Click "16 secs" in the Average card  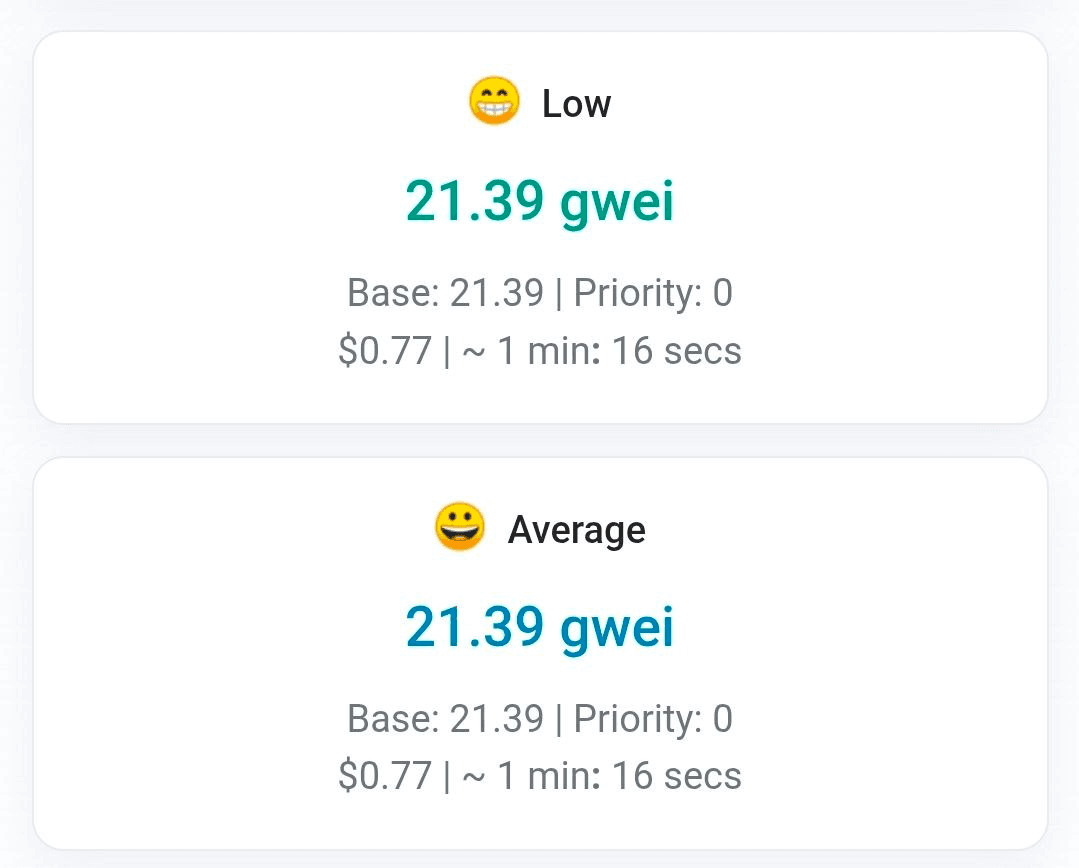(677, 776)
